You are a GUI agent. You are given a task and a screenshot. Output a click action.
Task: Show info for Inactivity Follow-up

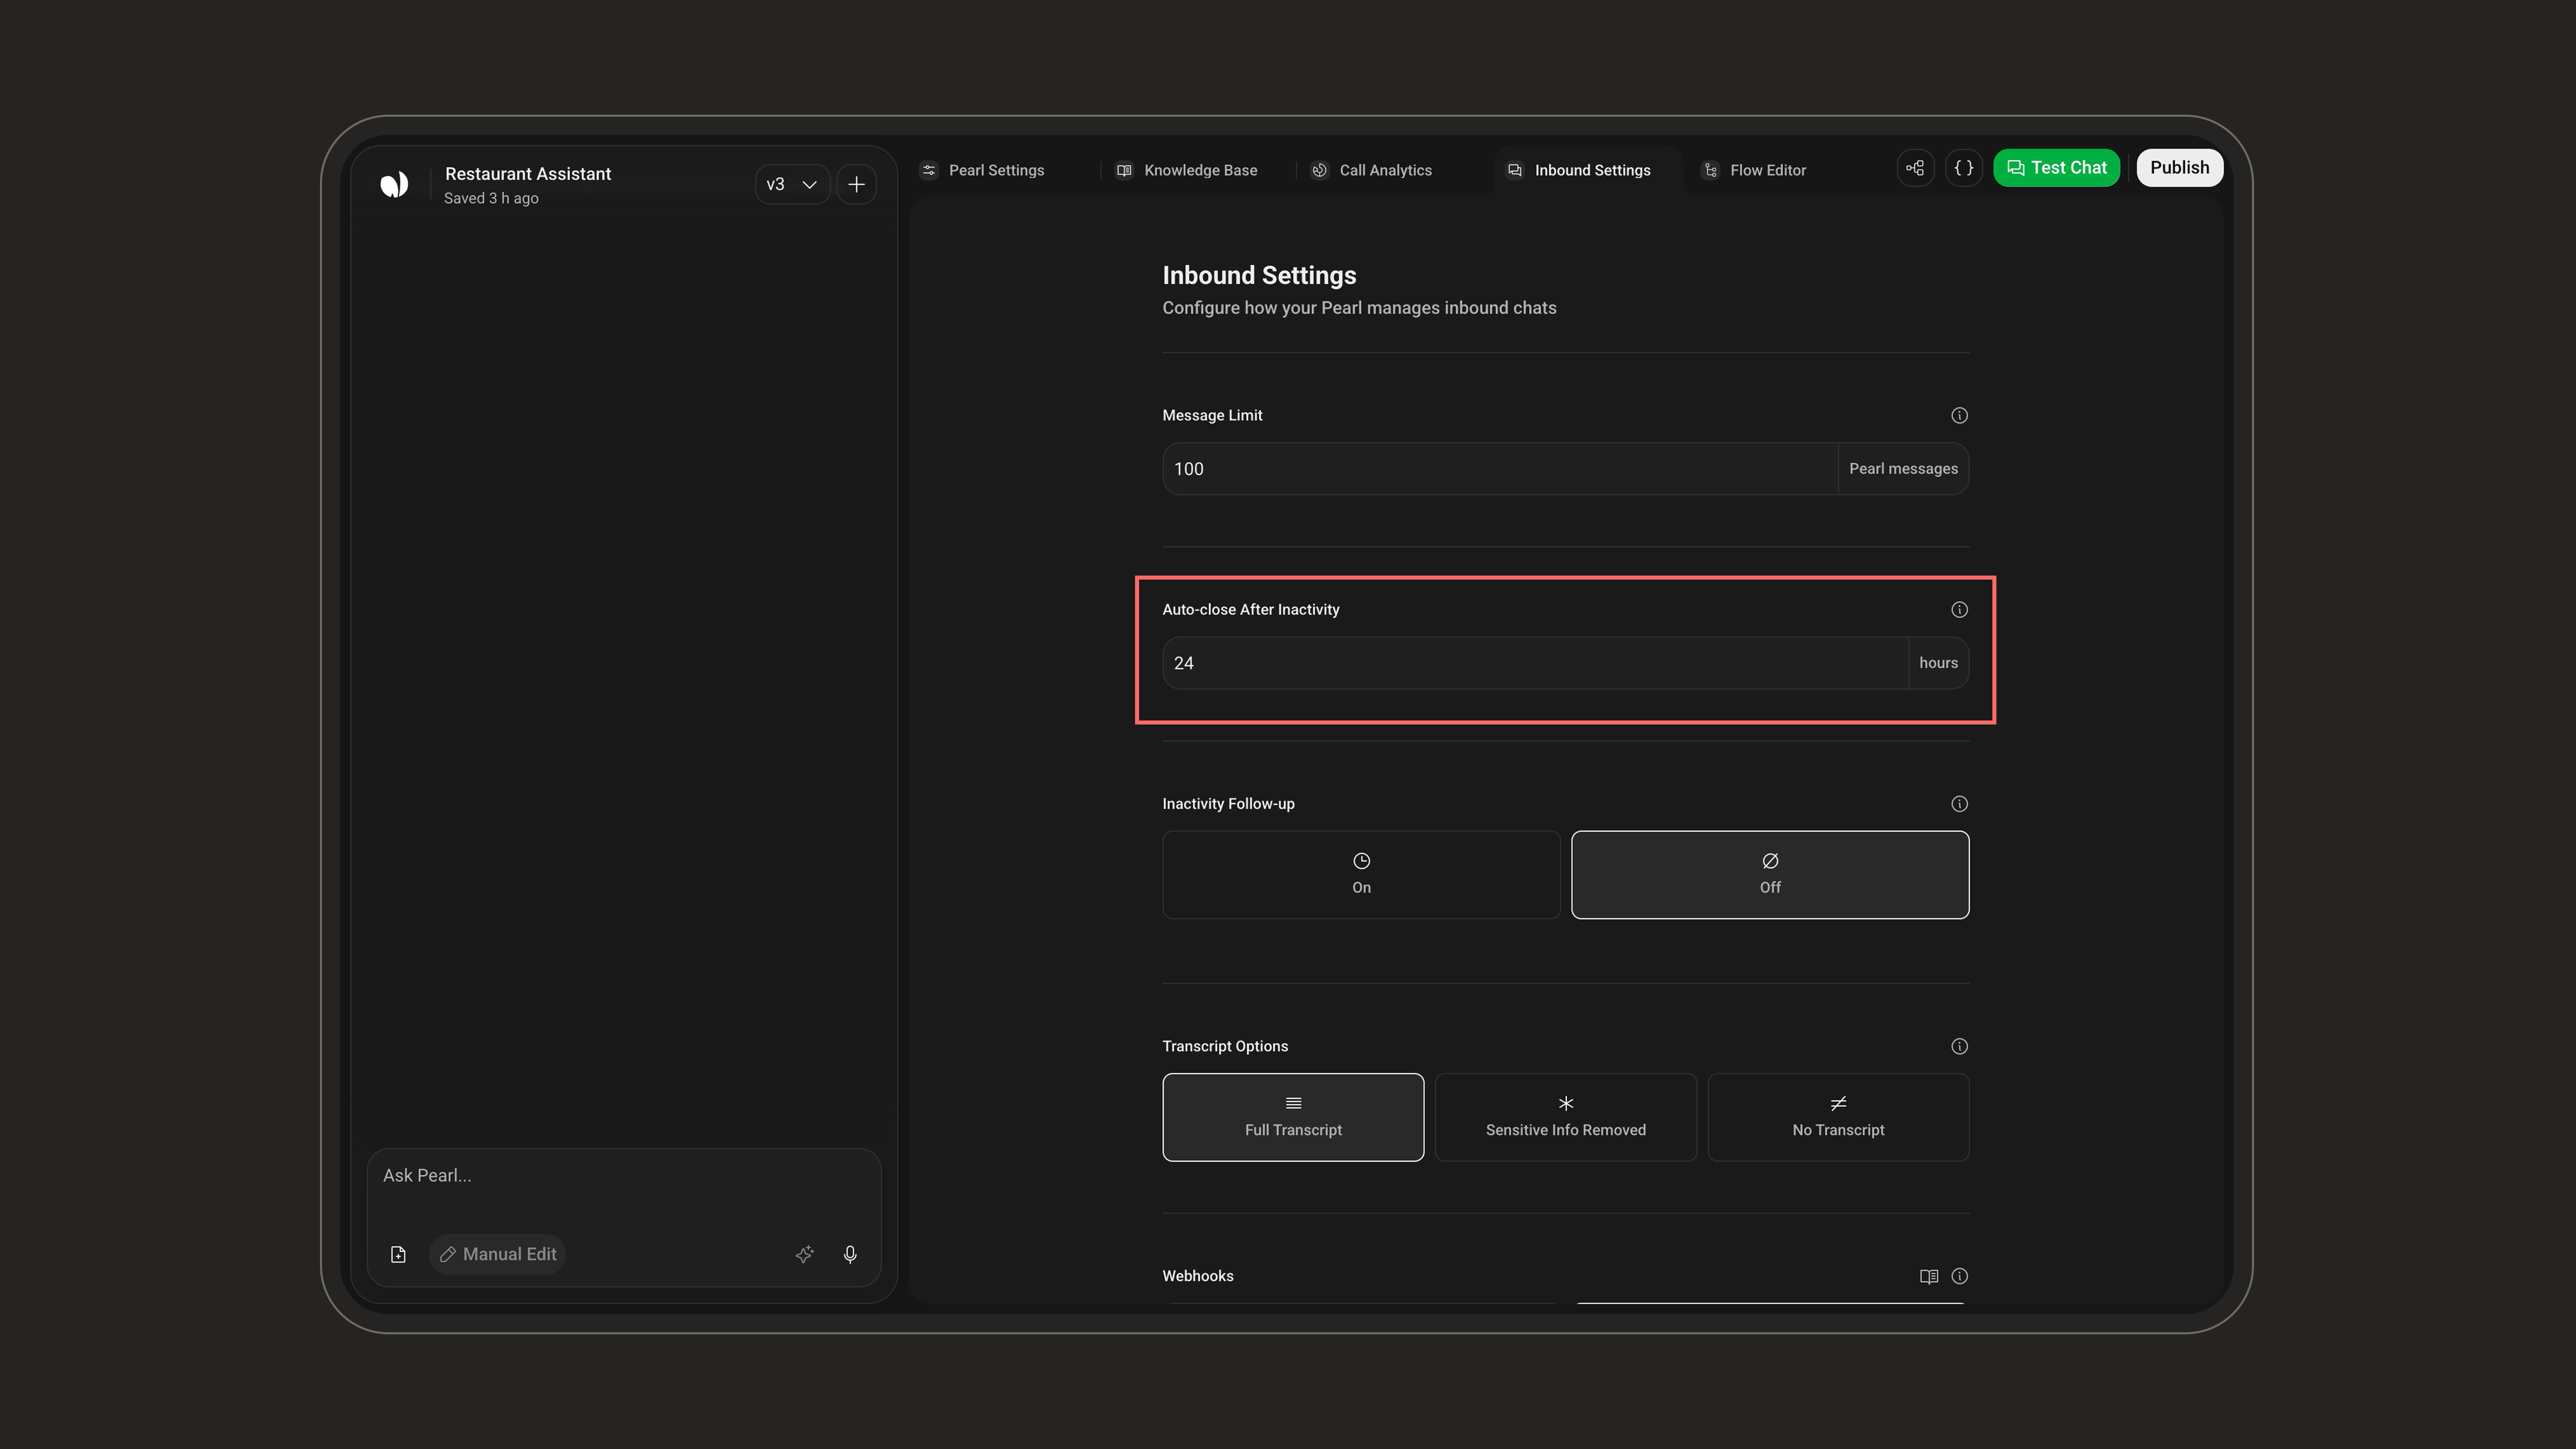coord(1959,804)
